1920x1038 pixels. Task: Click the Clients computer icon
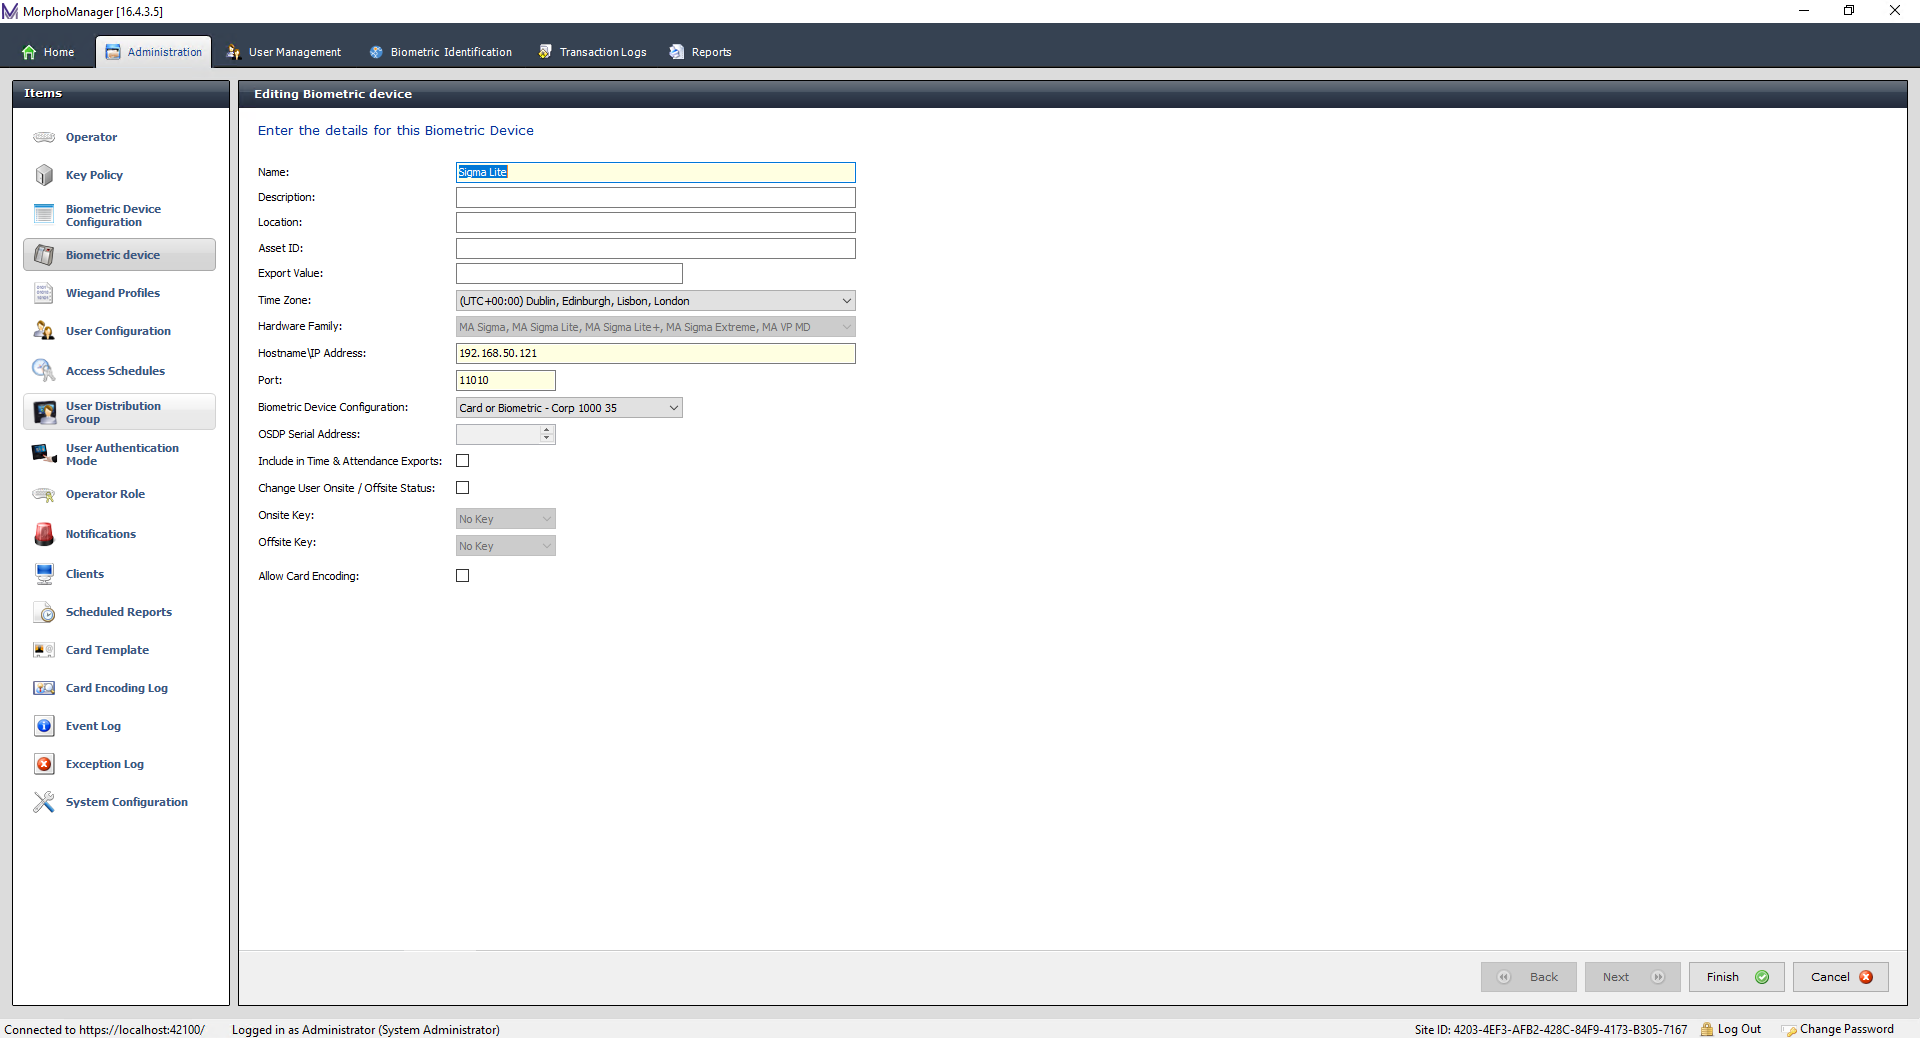coord(44,574)
